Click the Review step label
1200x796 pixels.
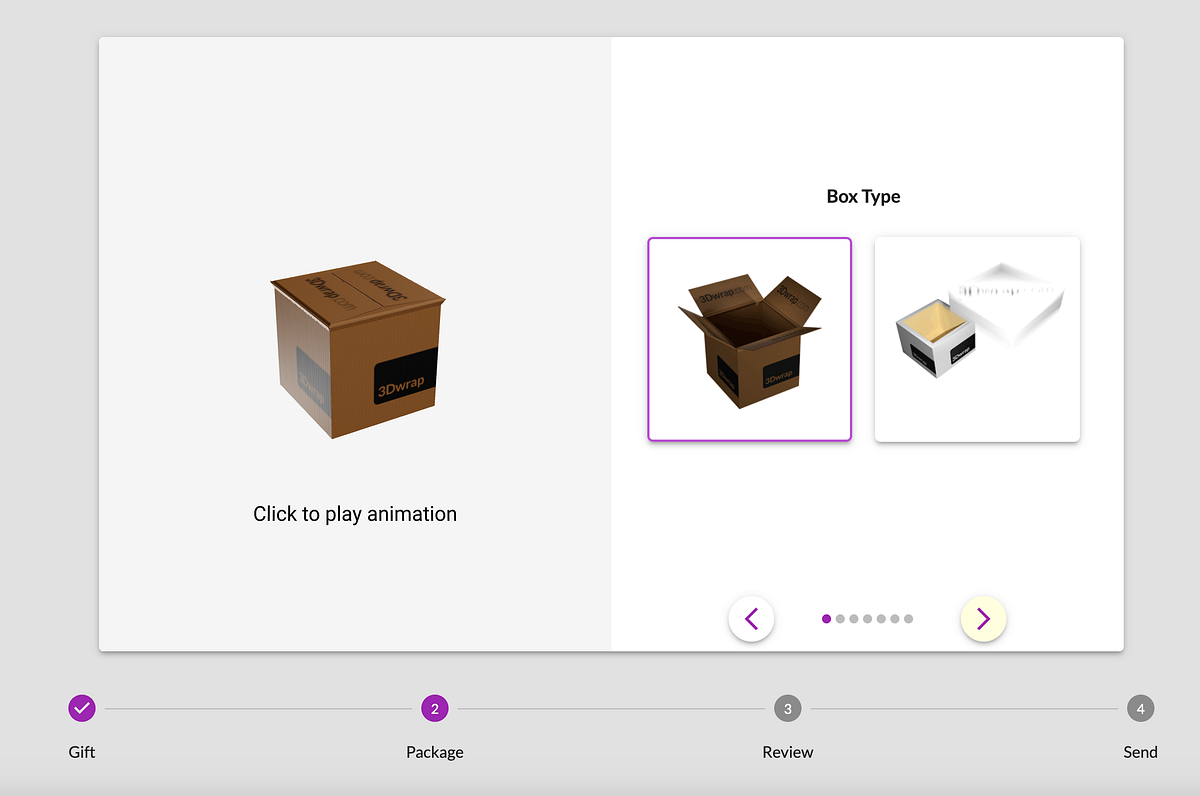point(788,752)
